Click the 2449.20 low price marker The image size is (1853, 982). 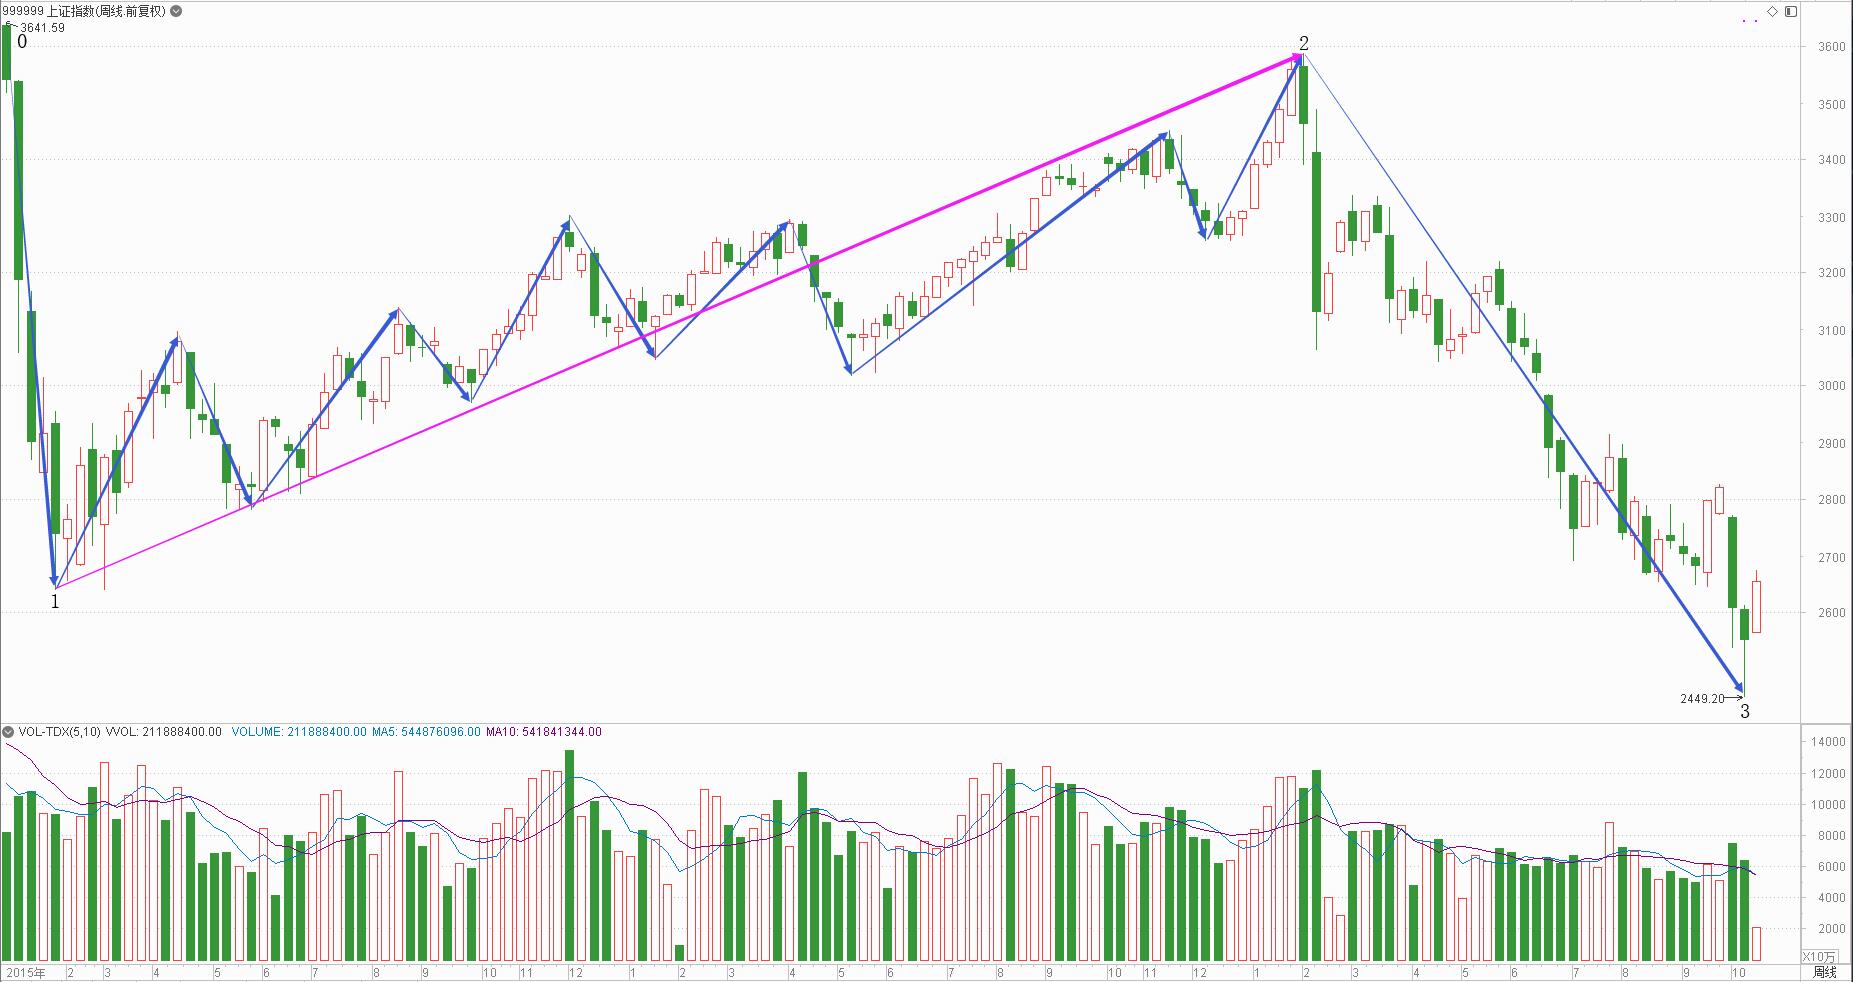pyautogui.click(x=1702, y=699)
